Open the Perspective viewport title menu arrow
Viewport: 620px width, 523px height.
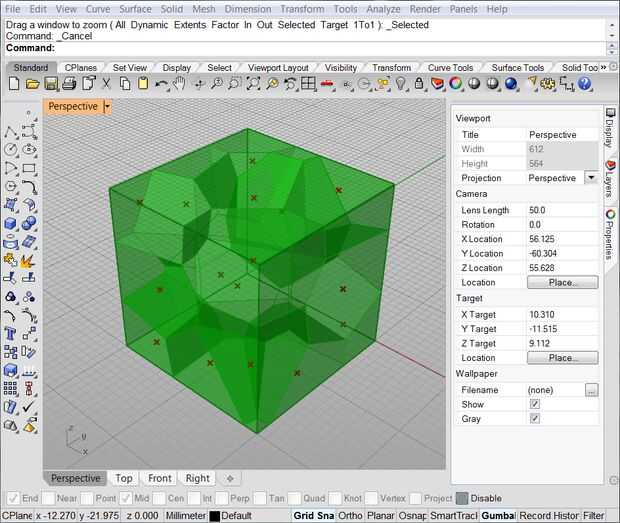coord(107,107)
